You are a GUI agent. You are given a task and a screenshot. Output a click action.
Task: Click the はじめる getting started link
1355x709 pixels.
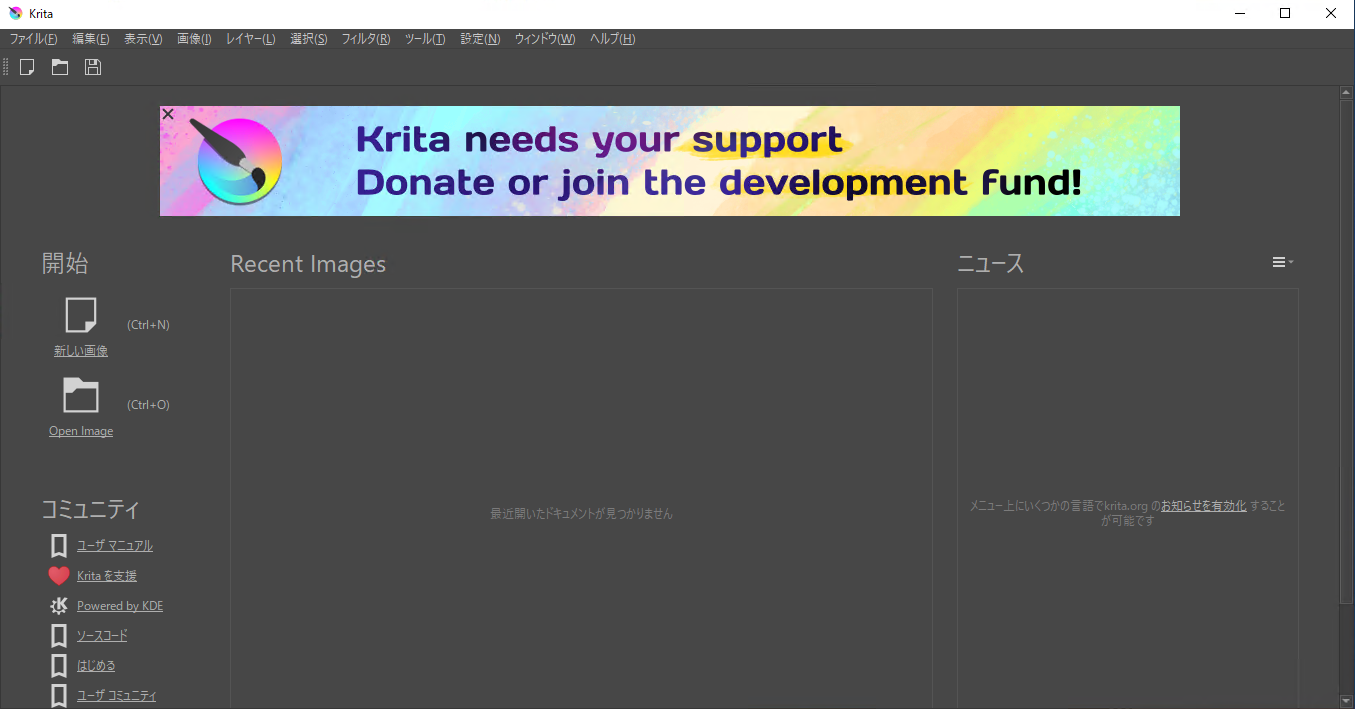click(95, 665)
